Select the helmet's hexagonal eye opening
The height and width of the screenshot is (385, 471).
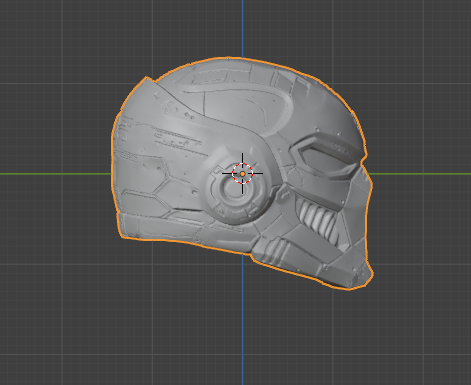point(327,157)
